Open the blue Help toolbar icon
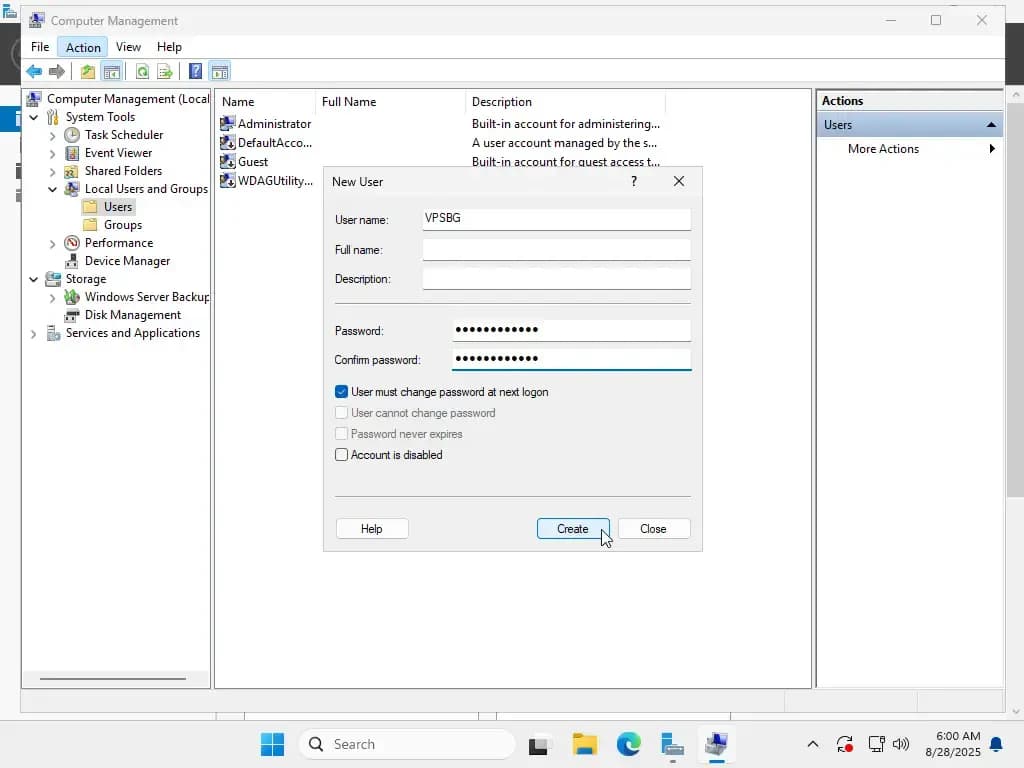1024x768 pixels. click(195, 71)
